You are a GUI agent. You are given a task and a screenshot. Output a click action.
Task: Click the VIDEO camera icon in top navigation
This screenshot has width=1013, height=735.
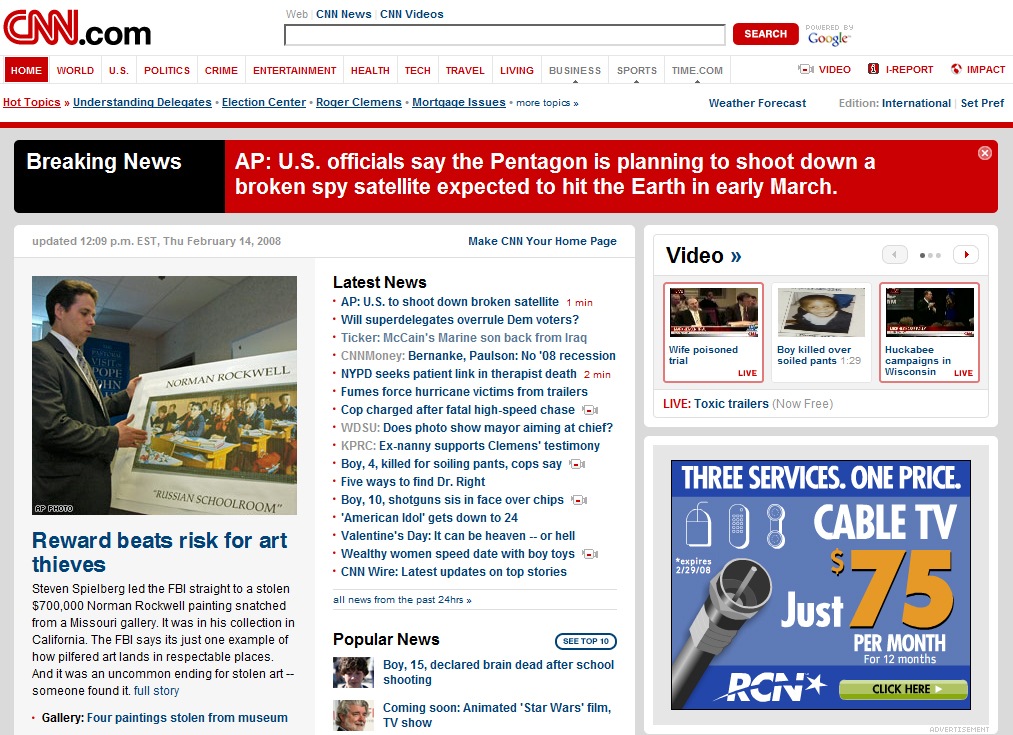pos(805,69)
